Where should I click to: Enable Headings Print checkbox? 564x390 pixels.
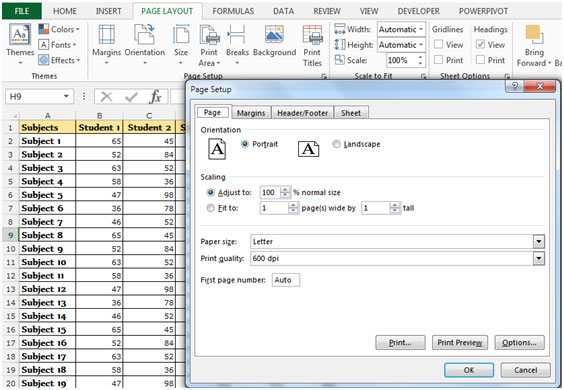(480, 60)
